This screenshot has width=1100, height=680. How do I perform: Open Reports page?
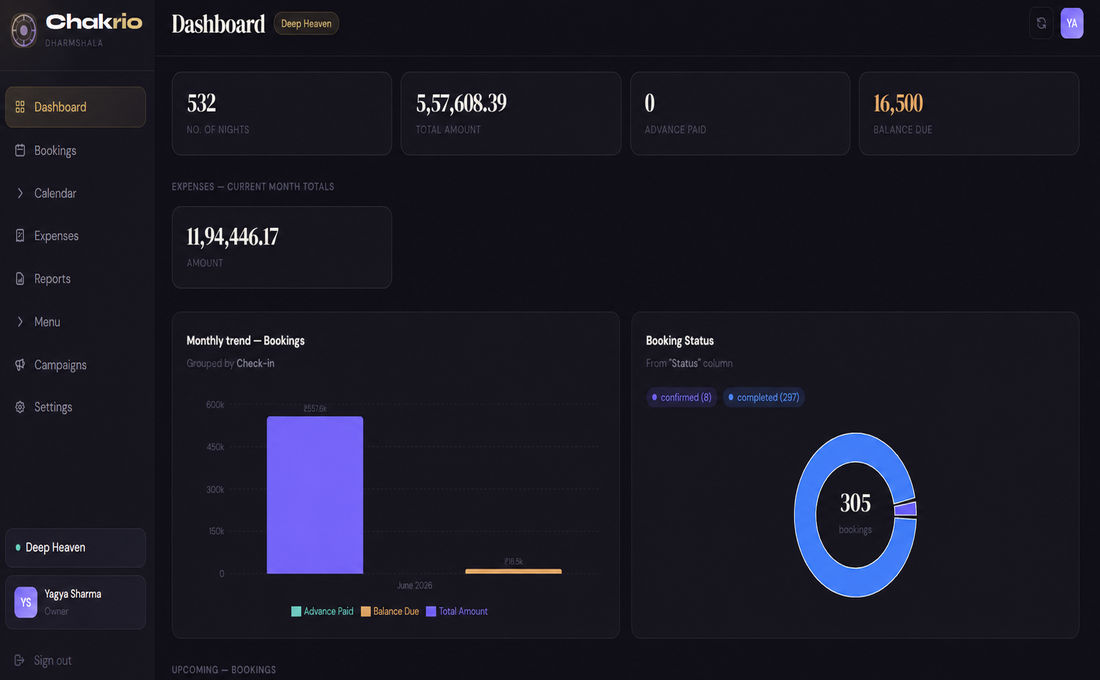point(75,279)
